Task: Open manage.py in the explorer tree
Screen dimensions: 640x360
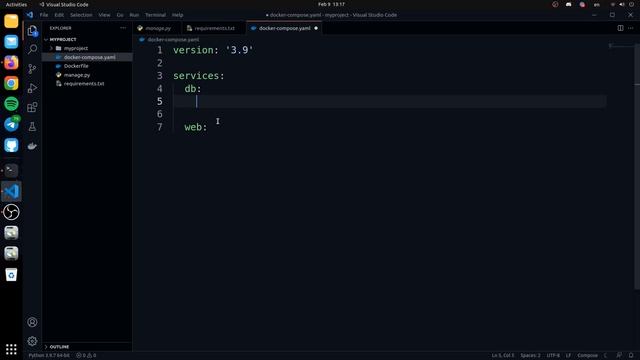Action: (77, 75)
